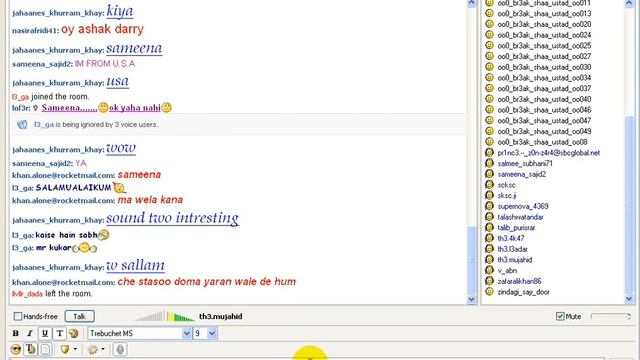Click the shield icon in the toolbar
640x360 pixels.
(x=65, y=349)
